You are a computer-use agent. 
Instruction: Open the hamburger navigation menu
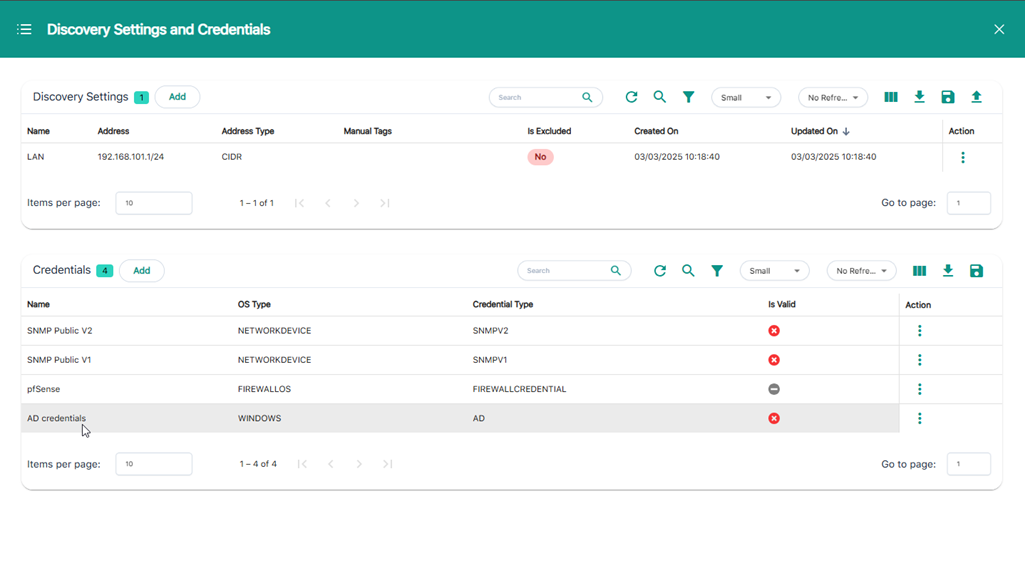point(24,30)
